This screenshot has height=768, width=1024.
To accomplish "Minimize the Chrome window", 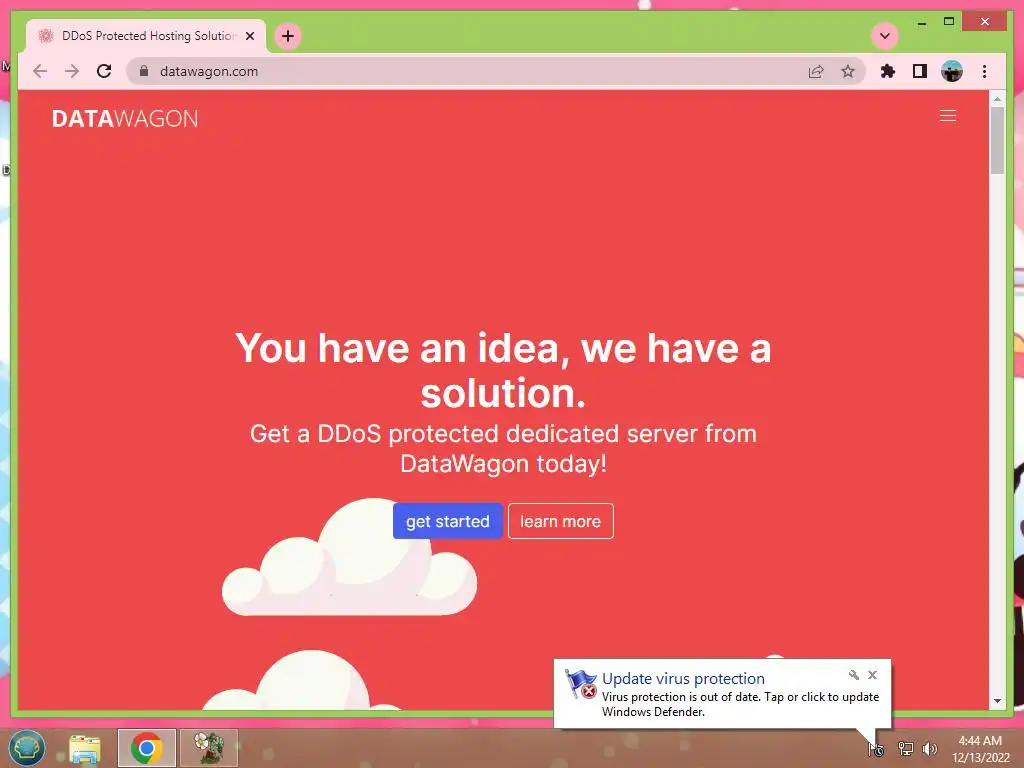I will pos(921,22).
